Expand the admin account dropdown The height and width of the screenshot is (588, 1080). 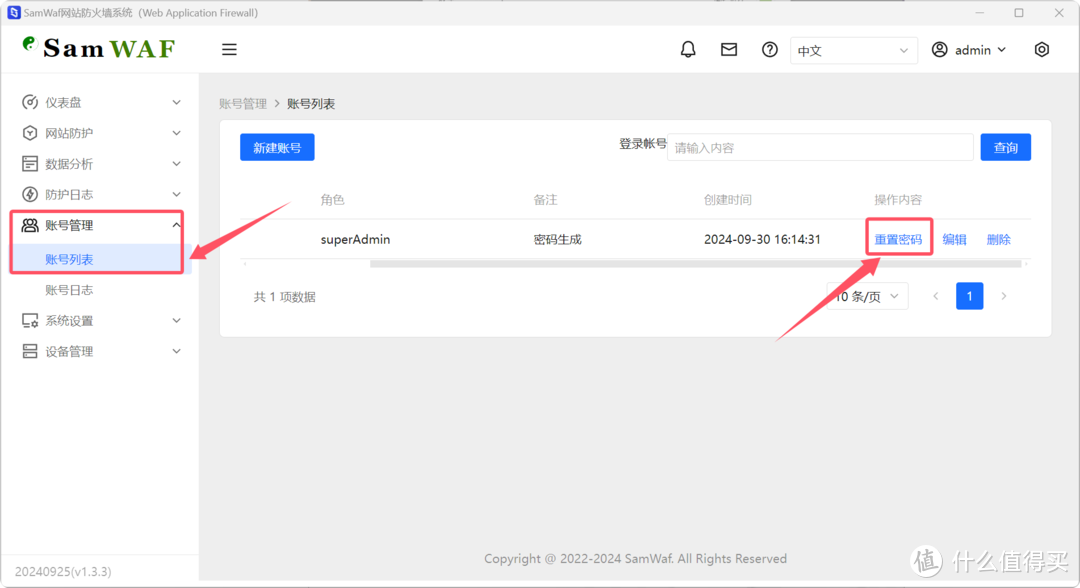[x=967, y=49]
